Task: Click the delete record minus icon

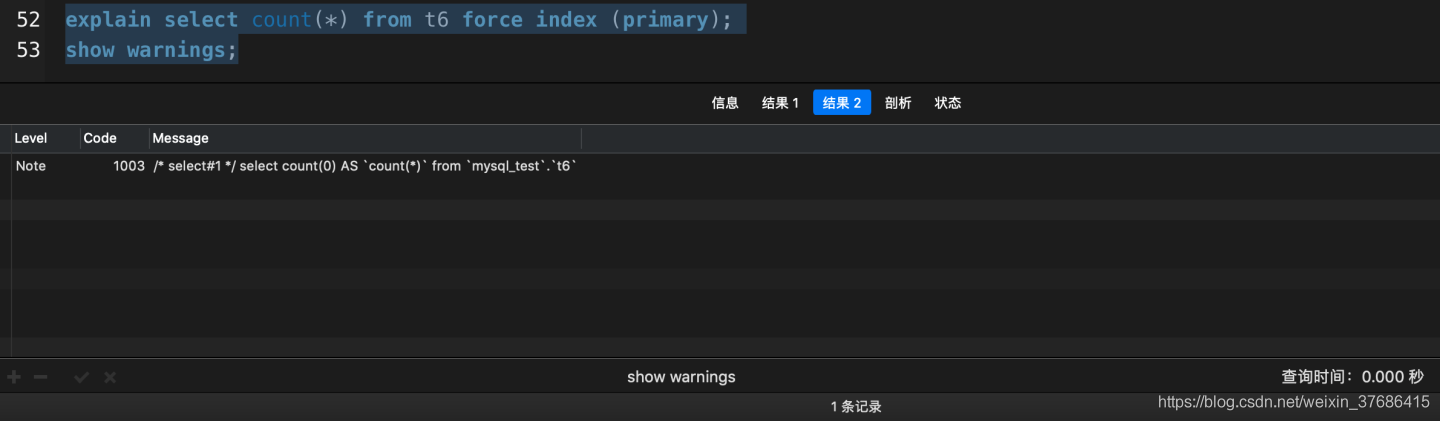Action: (x=40, y=377)
